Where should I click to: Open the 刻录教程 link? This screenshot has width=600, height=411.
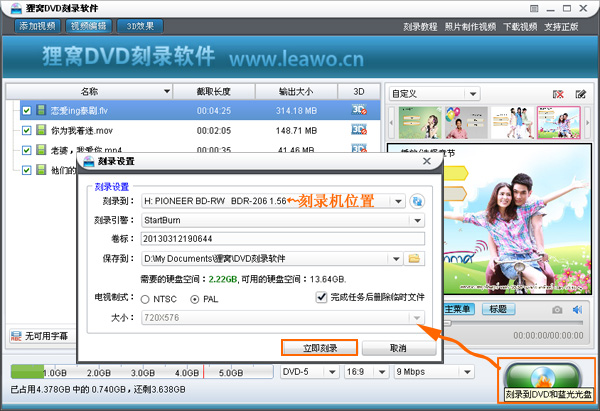tap(420, 27)
